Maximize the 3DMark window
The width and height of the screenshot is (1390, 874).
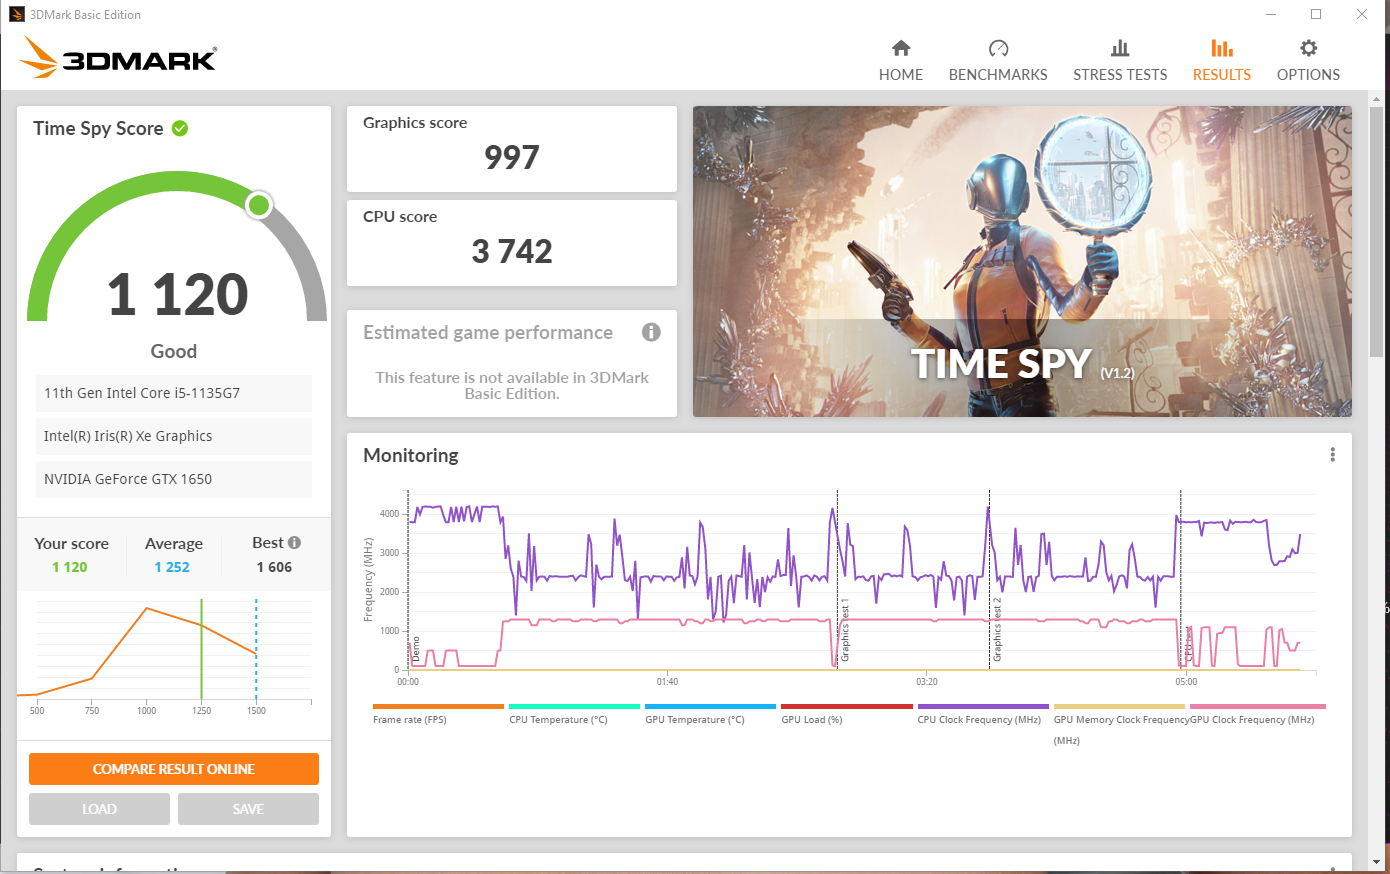(x=1316, y=14)
